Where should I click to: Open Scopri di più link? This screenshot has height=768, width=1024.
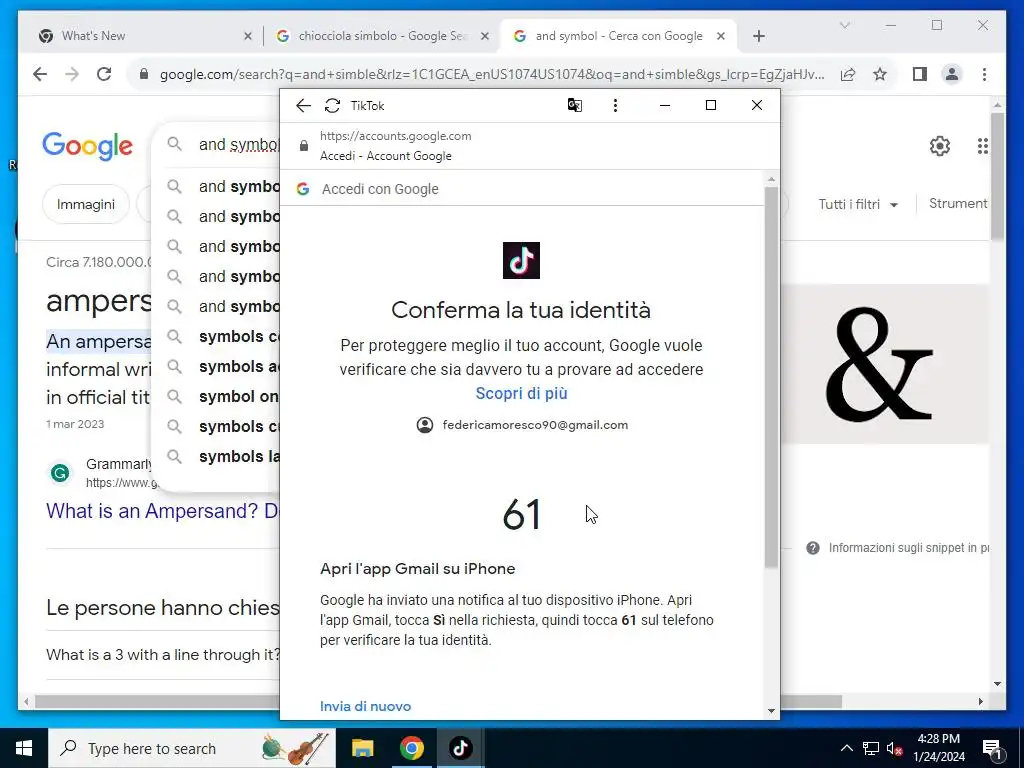pyautogui.click(x=521, y=393)
